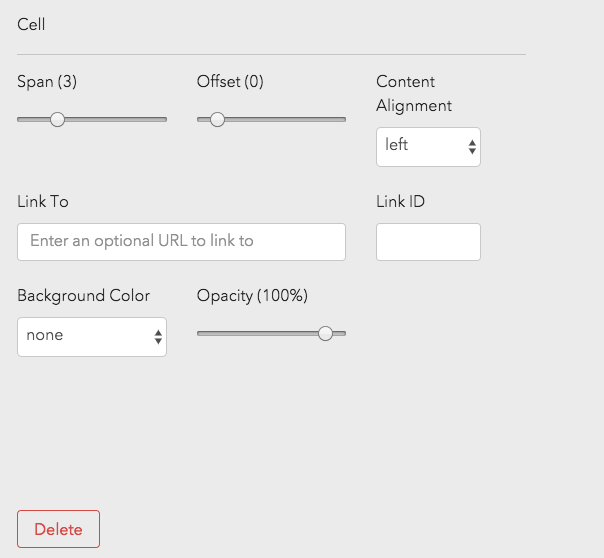Screen dimensions: 604x558
Task: Click the red Delete button
Action: coord(58,529)
